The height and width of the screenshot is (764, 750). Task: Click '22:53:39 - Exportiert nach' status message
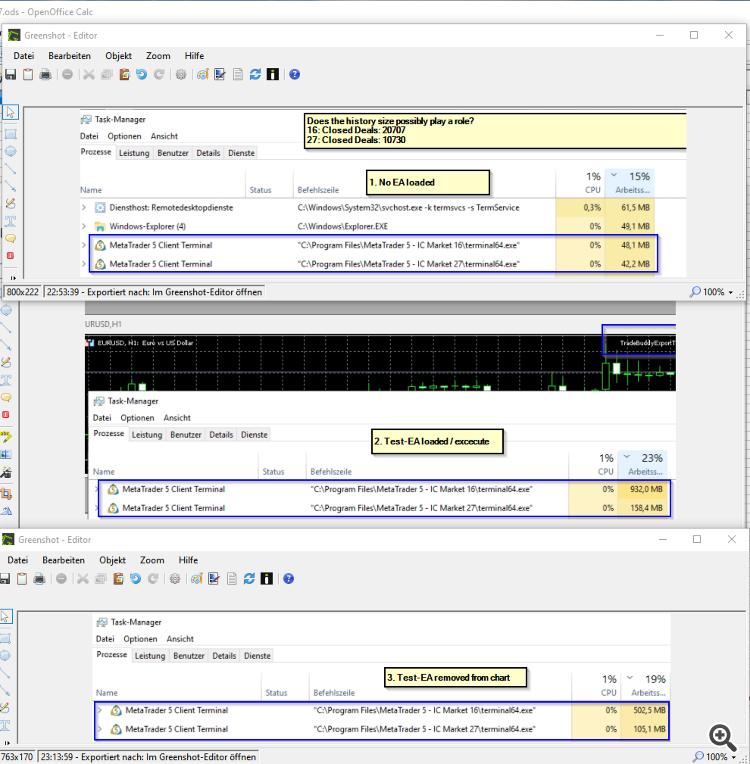click(x=154, y=292)
